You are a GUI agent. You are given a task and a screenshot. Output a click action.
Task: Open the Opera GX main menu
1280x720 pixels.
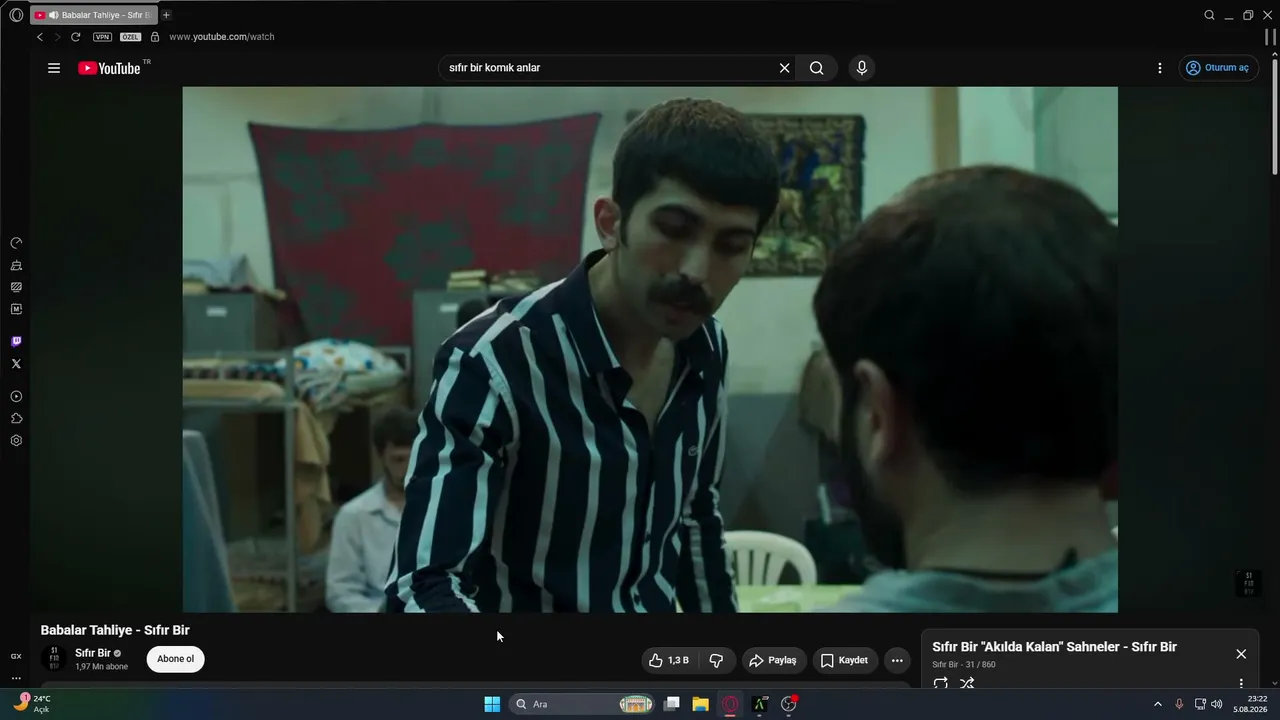click(x=16, y=15)
